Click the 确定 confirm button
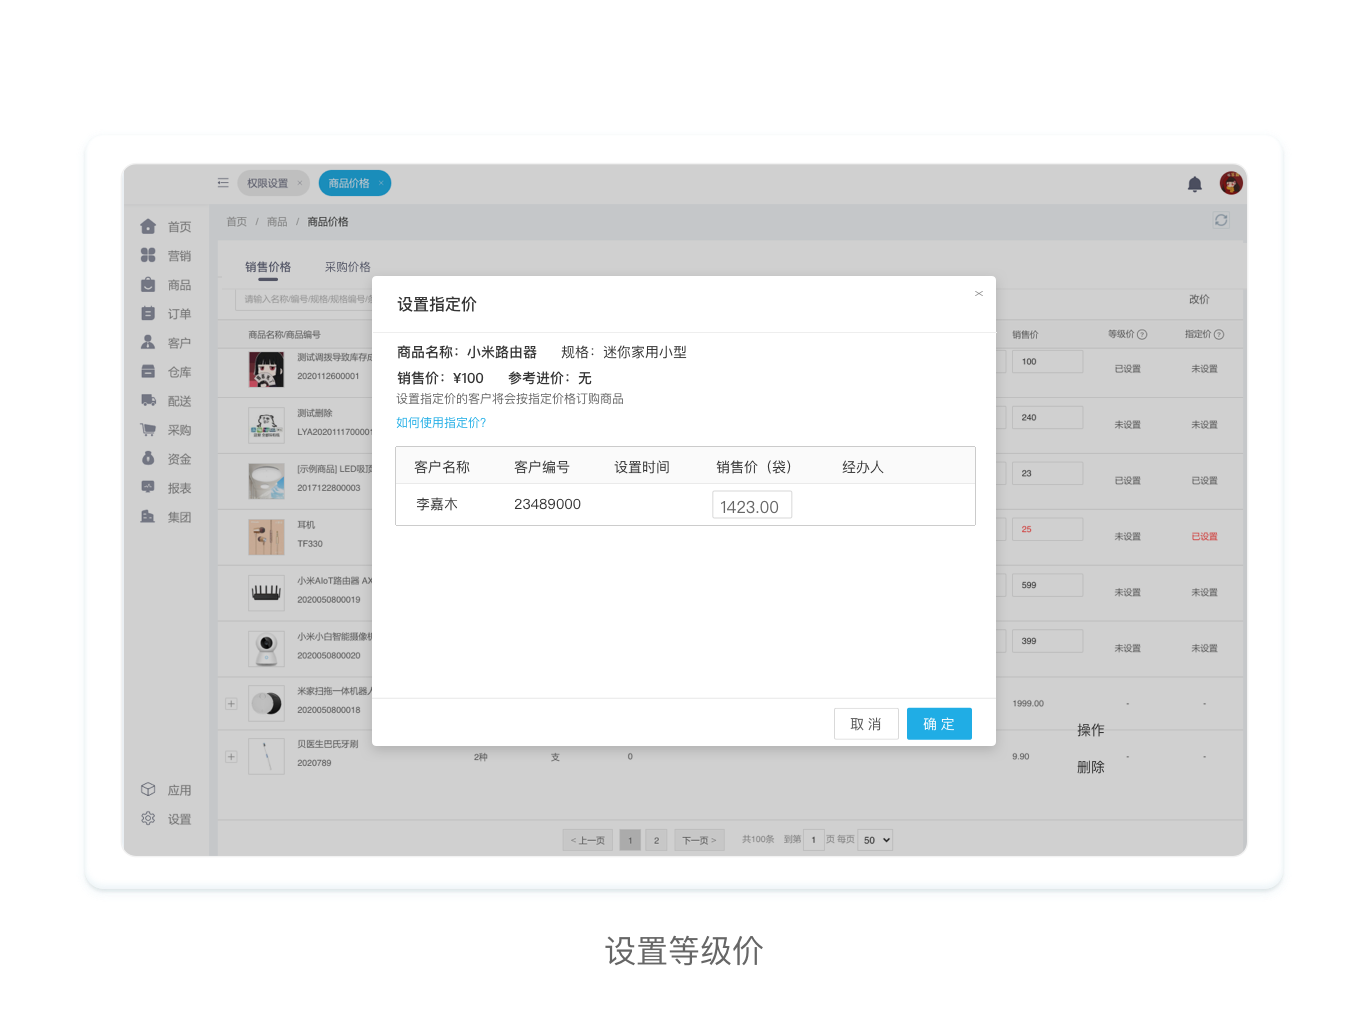The image size is (1368, 1022). click(938, 724)
